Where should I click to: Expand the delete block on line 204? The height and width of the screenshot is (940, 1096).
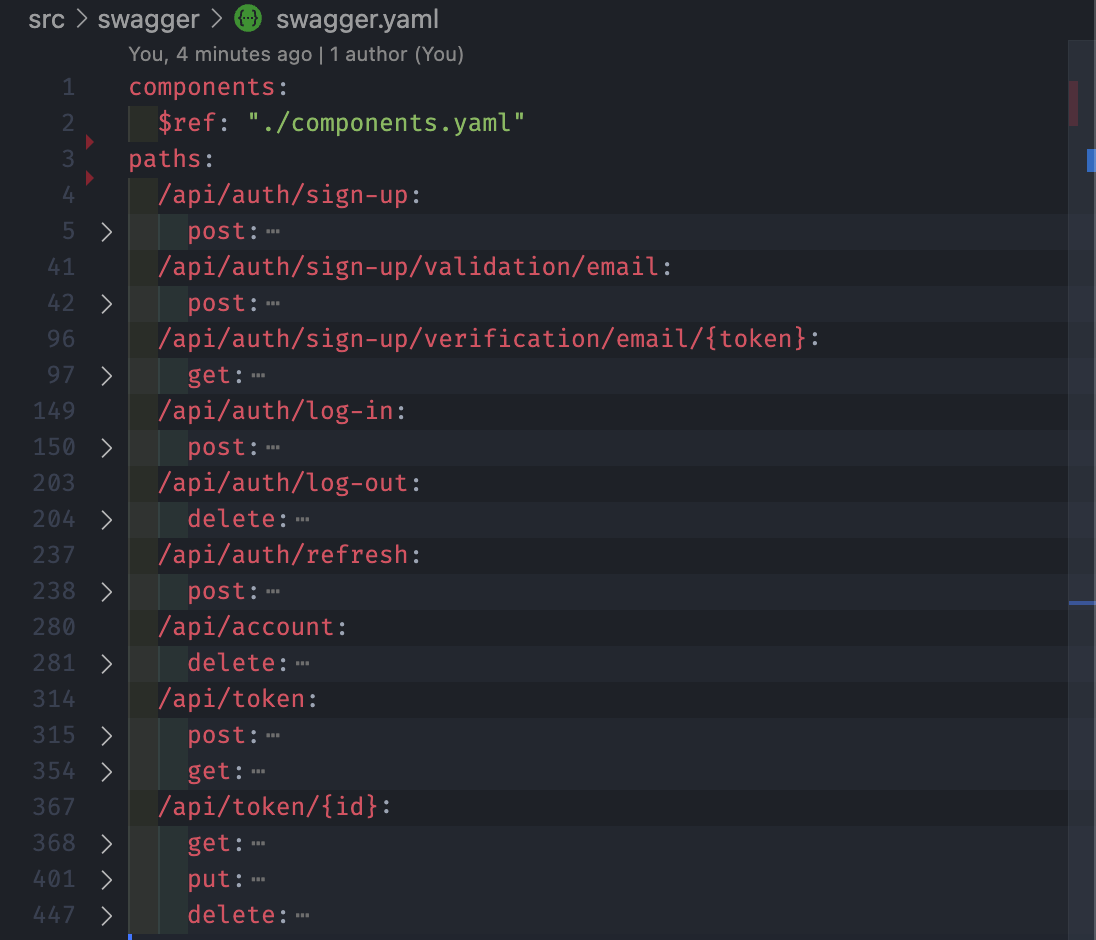[106, 520]
